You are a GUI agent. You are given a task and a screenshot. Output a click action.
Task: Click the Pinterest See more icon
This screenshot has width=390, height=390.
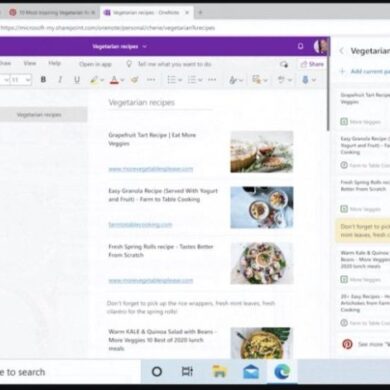pyautogui.click(x=347, y=344)
